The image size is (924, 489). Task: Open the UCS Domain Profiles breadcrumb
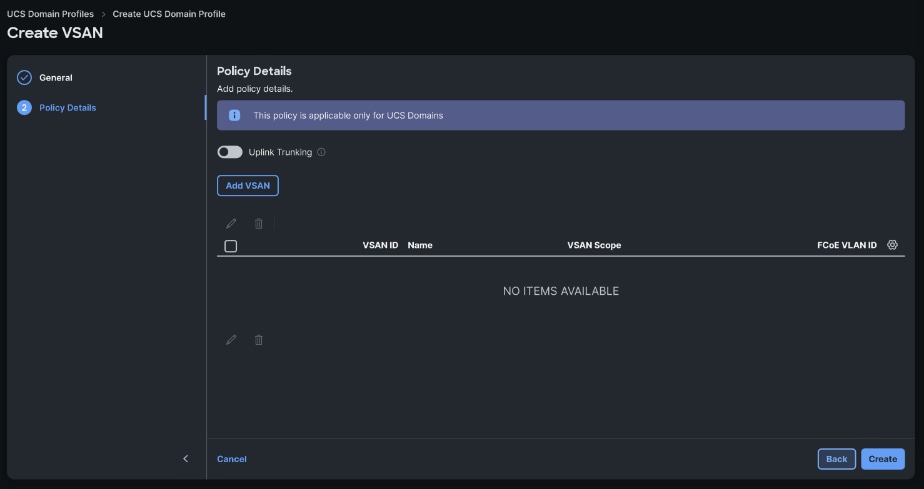pyautogui.click(x=50, y=14)
